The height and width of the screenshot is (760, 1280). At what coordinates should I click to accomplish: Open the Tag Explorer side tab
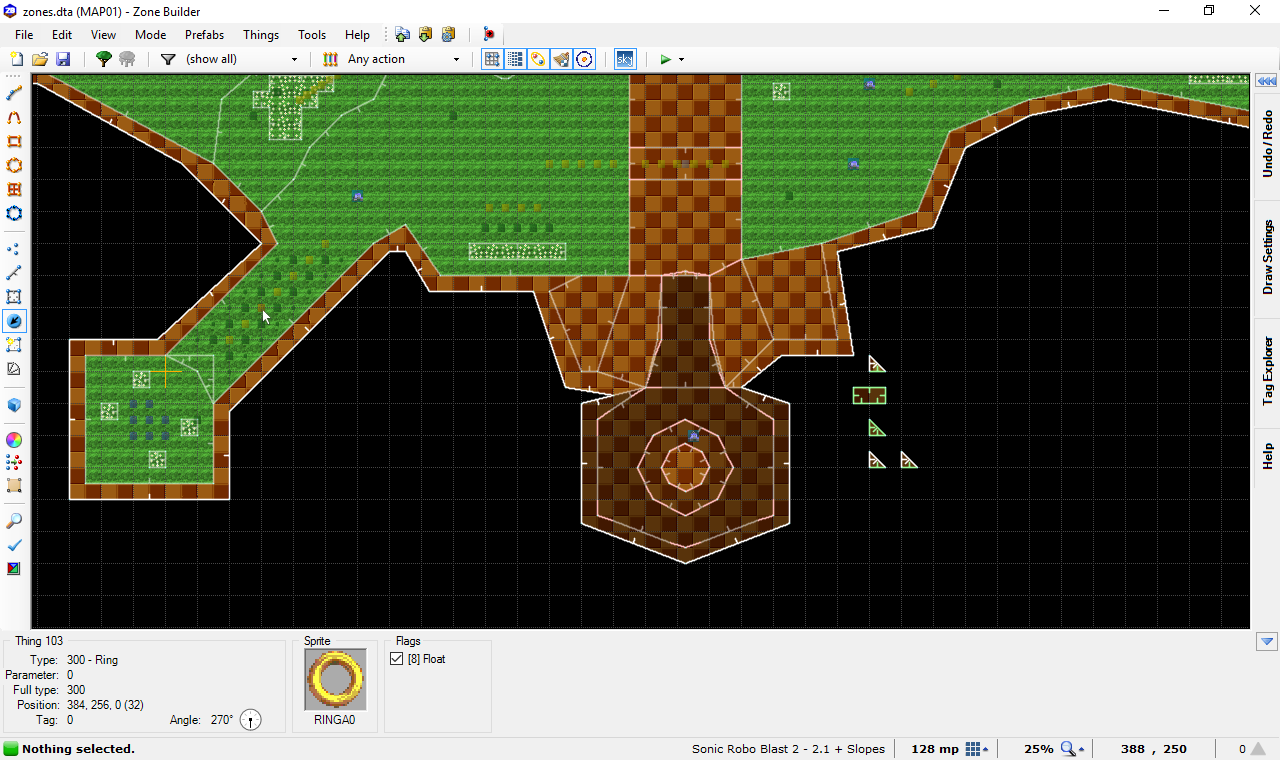[1267, 371]
